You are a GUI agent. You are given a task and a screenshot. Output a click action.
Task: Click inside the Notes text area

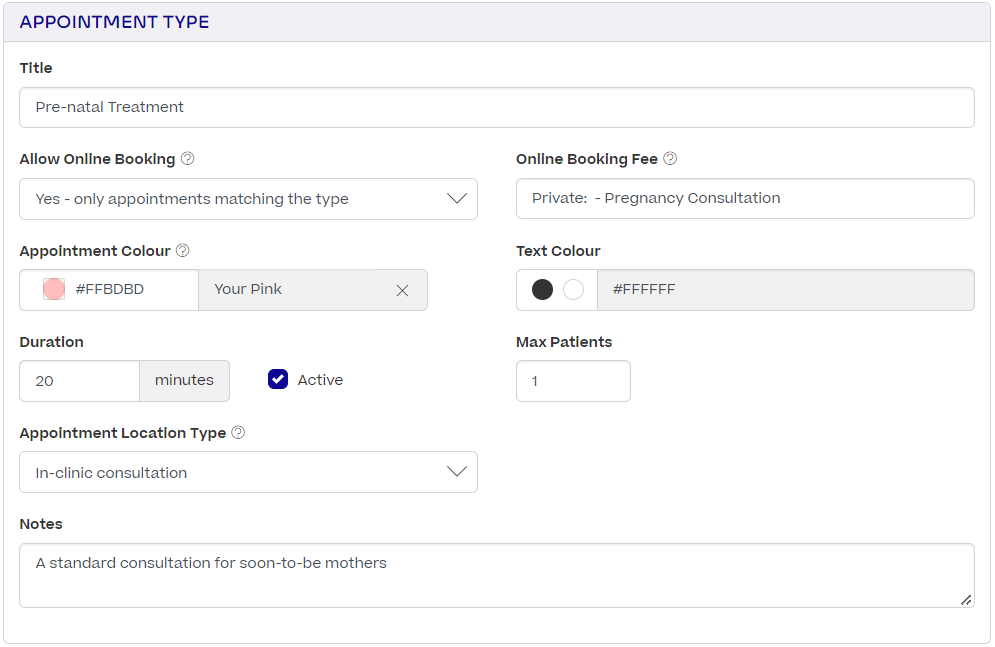(x=497, y=574)
